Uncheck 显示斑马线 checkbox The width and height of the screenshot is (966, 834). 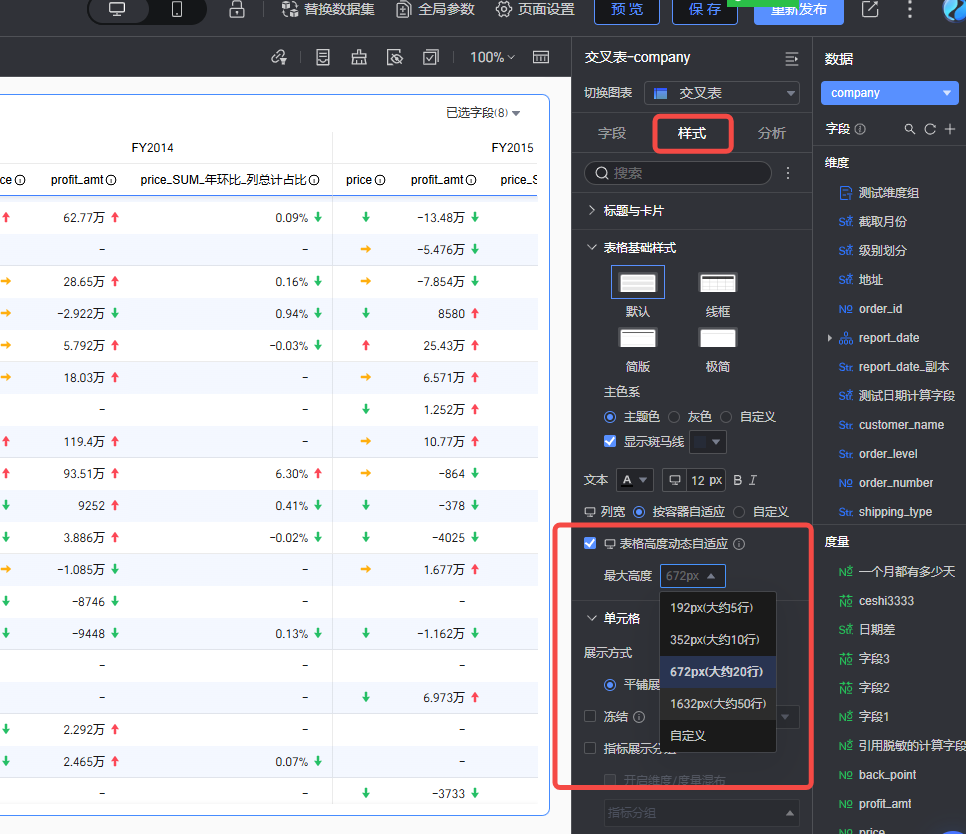click(610, 441)
